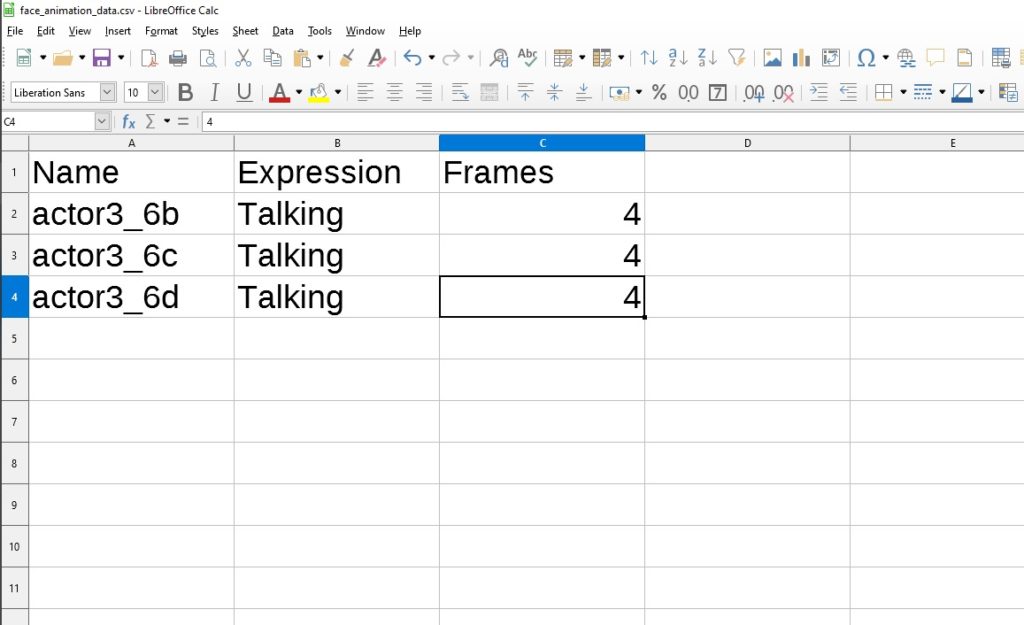Open the Data menu
The height and width of the screenshot is (625, 1024).
(x=282, y=31)
